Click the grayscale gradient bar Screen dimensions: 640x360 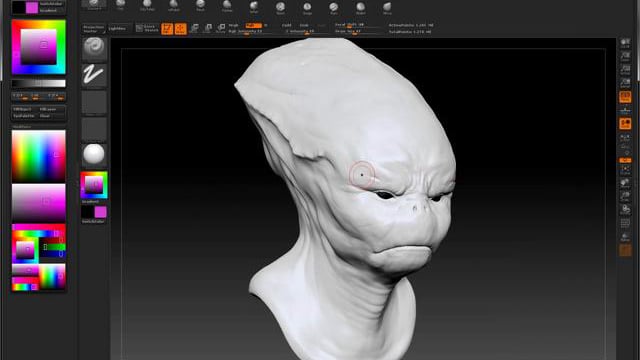[x=38, y=83]
